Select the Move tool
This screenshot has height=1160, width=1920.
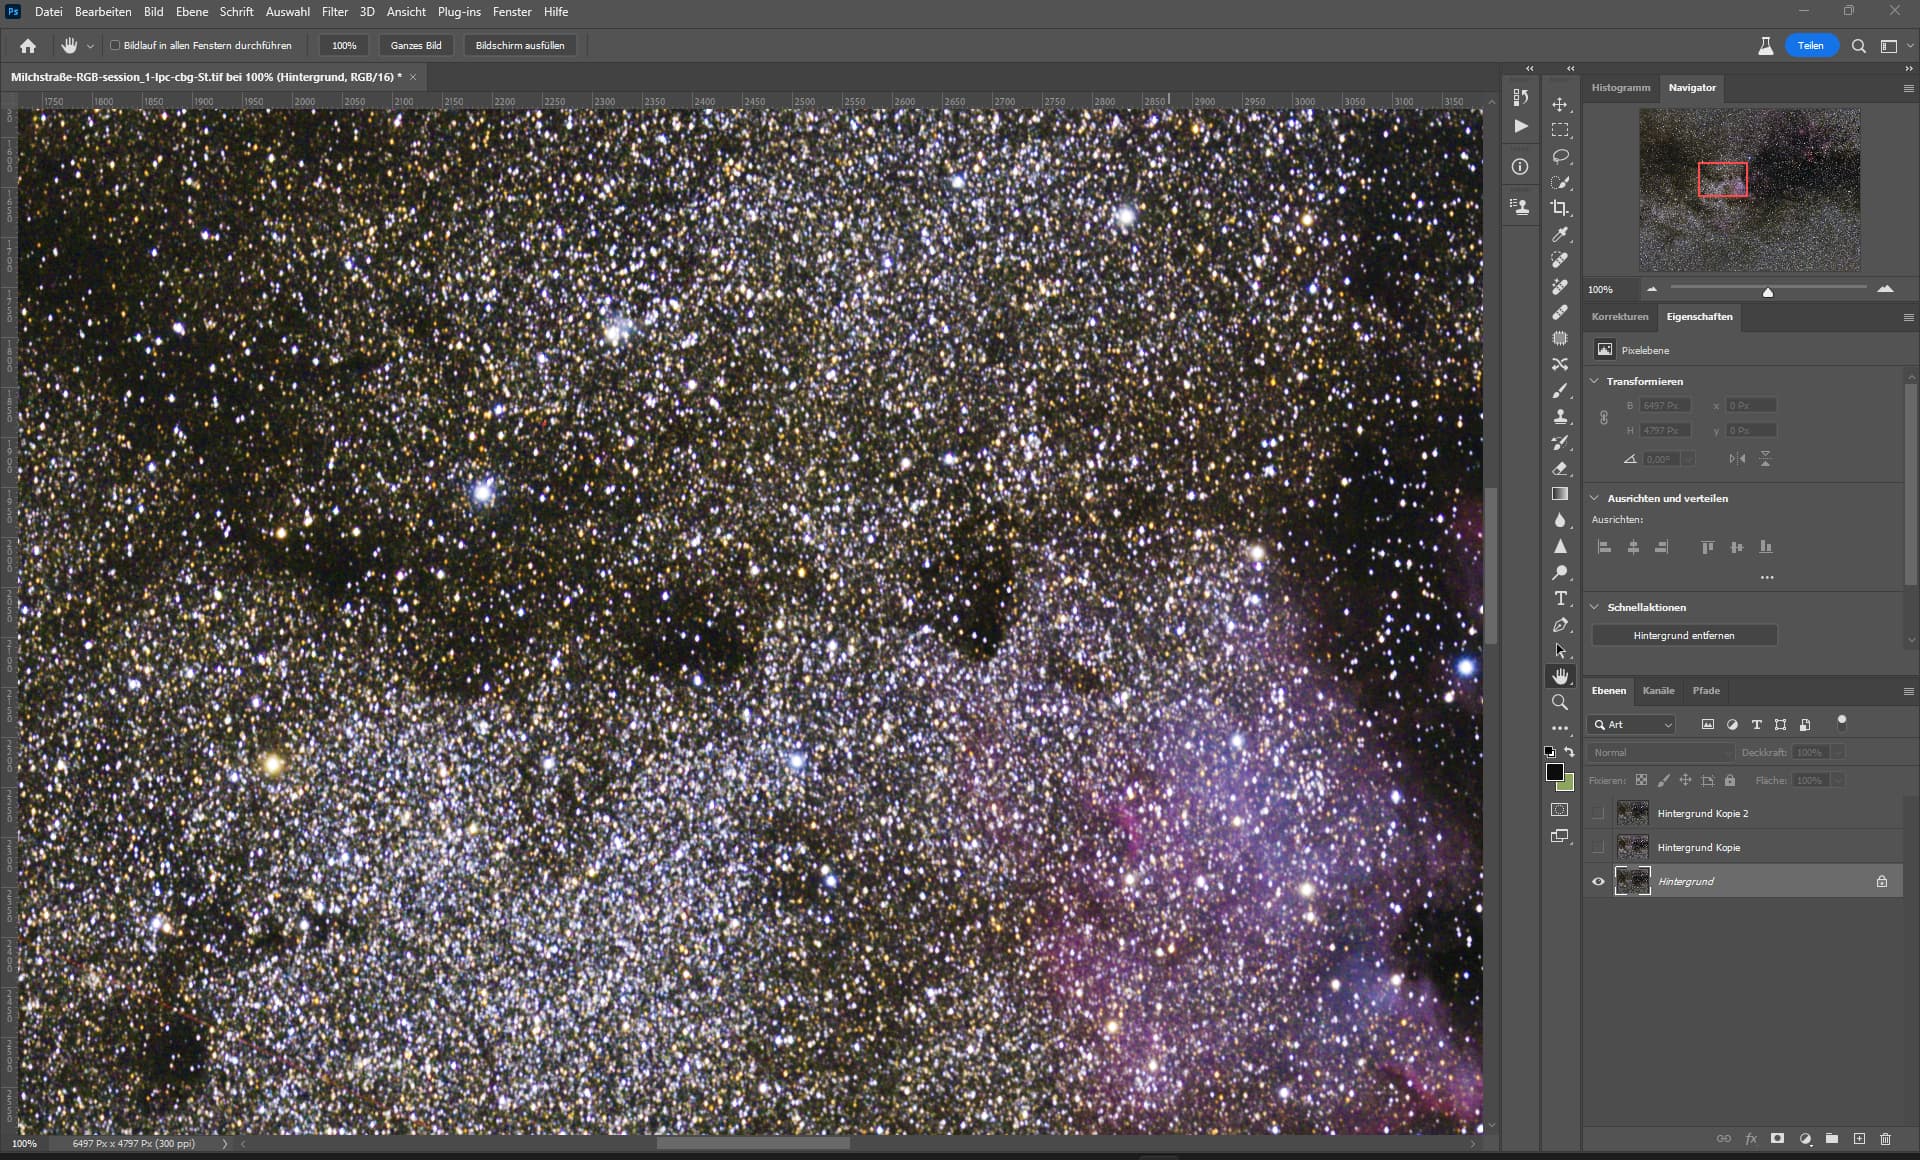[x=1560, y=104]
